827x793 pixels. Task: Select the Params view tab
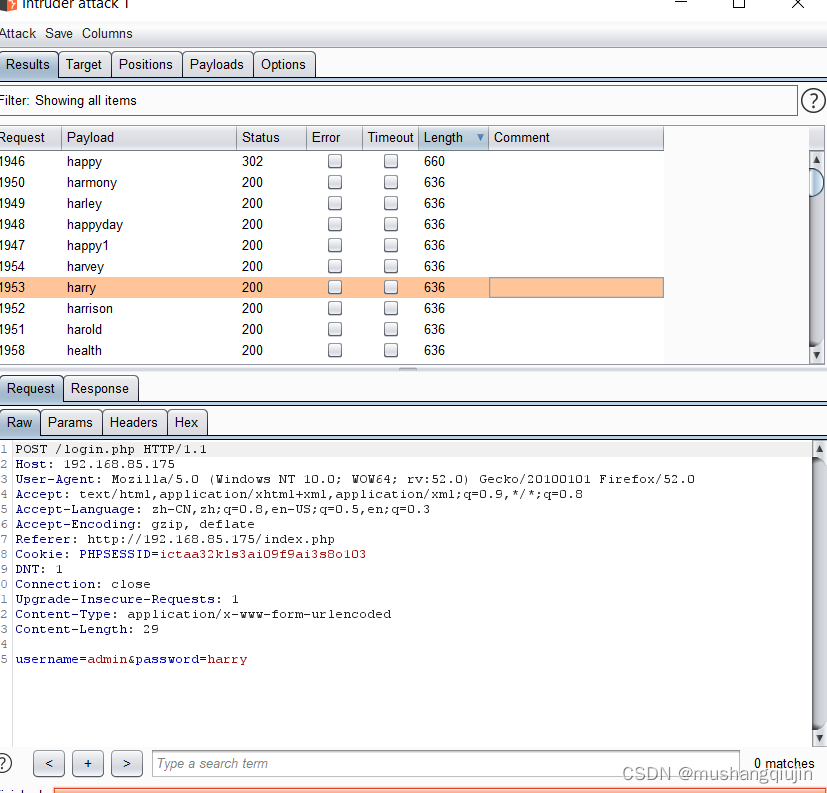click(70, 422)
